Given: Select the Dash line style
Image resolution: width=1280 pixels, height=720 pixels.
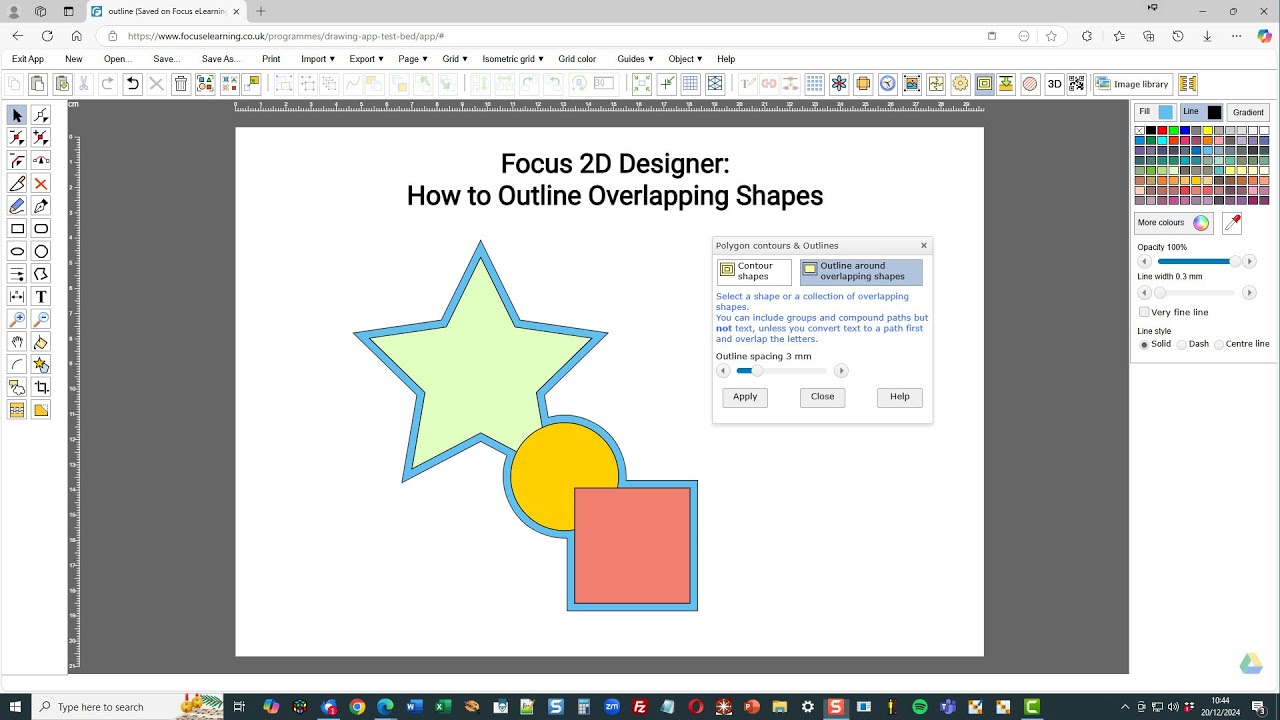Looking at the screenshot, I should pyautogui.click(x=1182, y=344).
